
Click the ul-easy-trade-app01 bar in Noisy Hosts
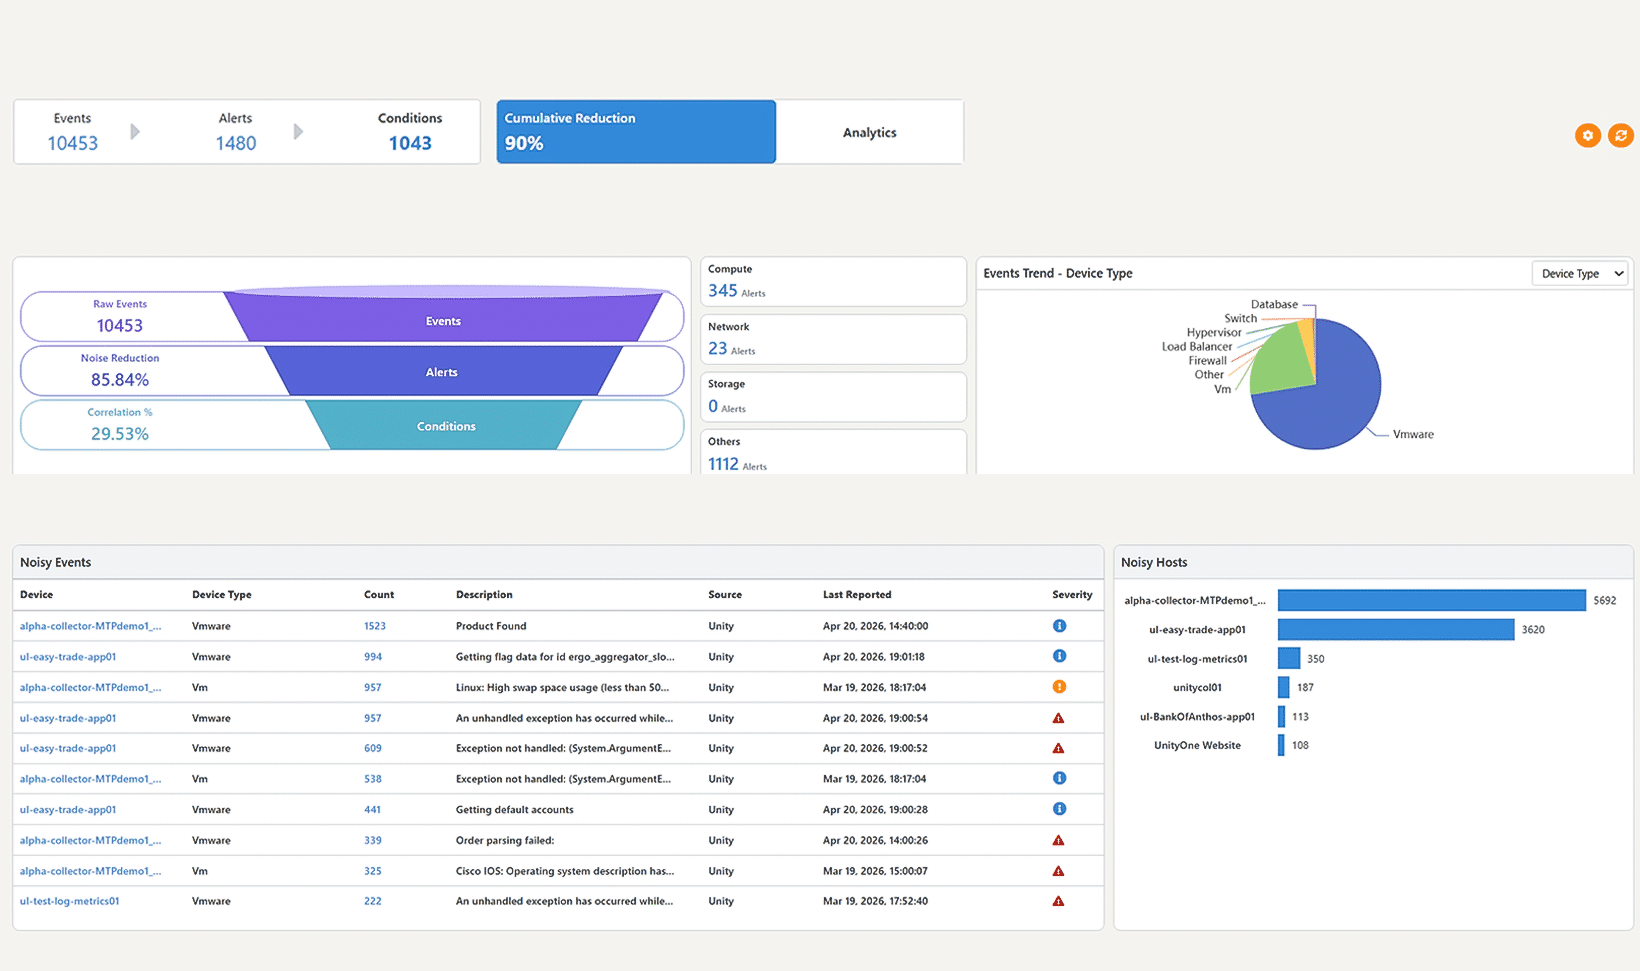1395,630
